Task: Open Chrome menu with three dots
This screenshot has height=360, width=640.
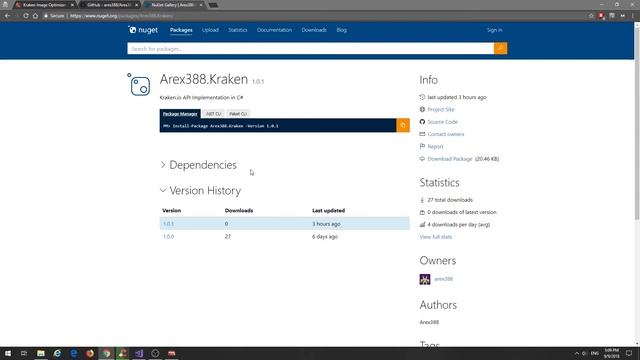Action: [x=633, y=16]
